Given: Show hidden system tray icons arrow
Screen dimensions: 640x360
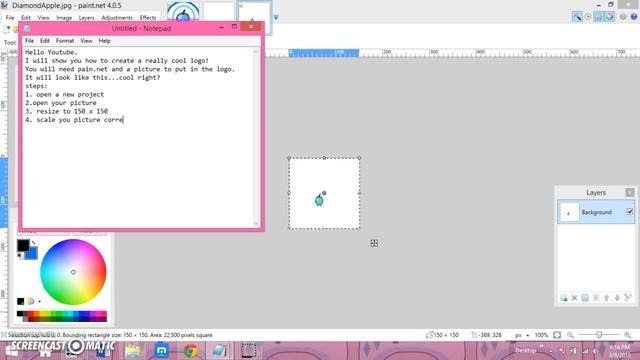Looking at the screenshot, I should [551, 351].
